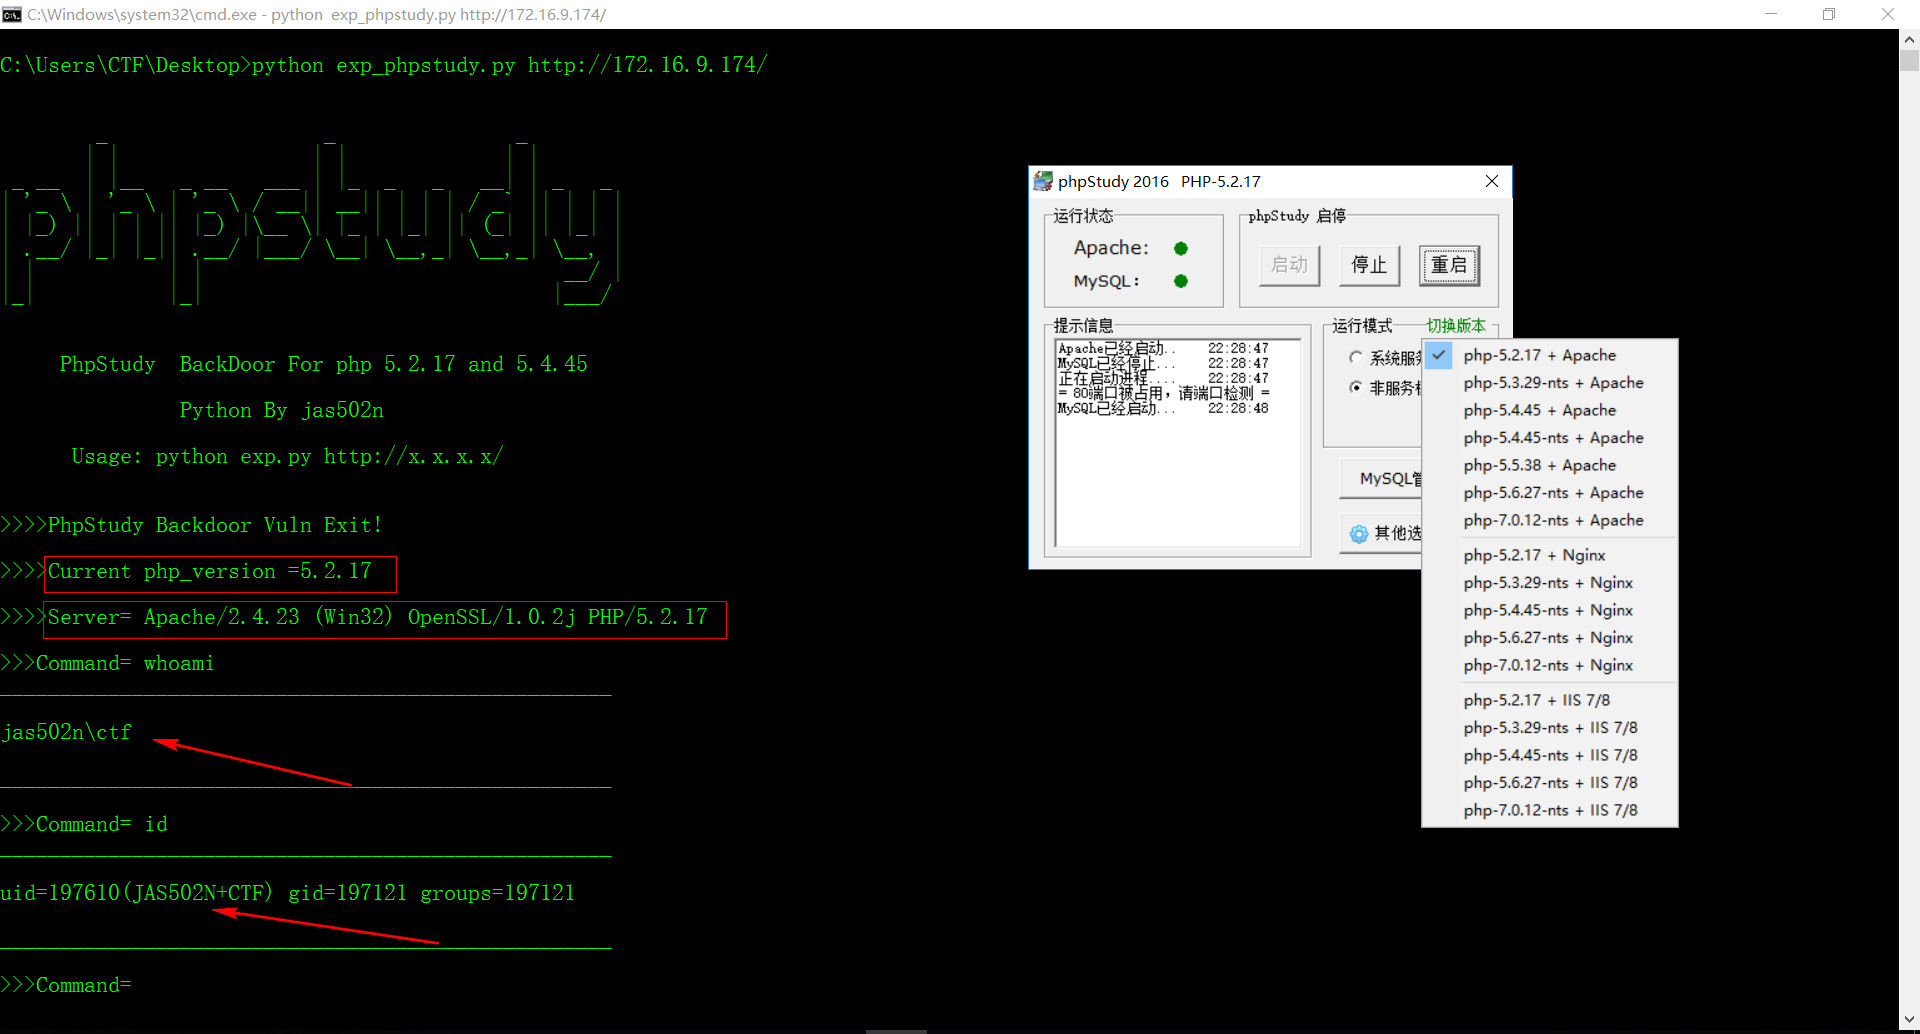Click the '80端口被占用' log entry
The image size is (1920, 1034).
tap(1163, 394)
